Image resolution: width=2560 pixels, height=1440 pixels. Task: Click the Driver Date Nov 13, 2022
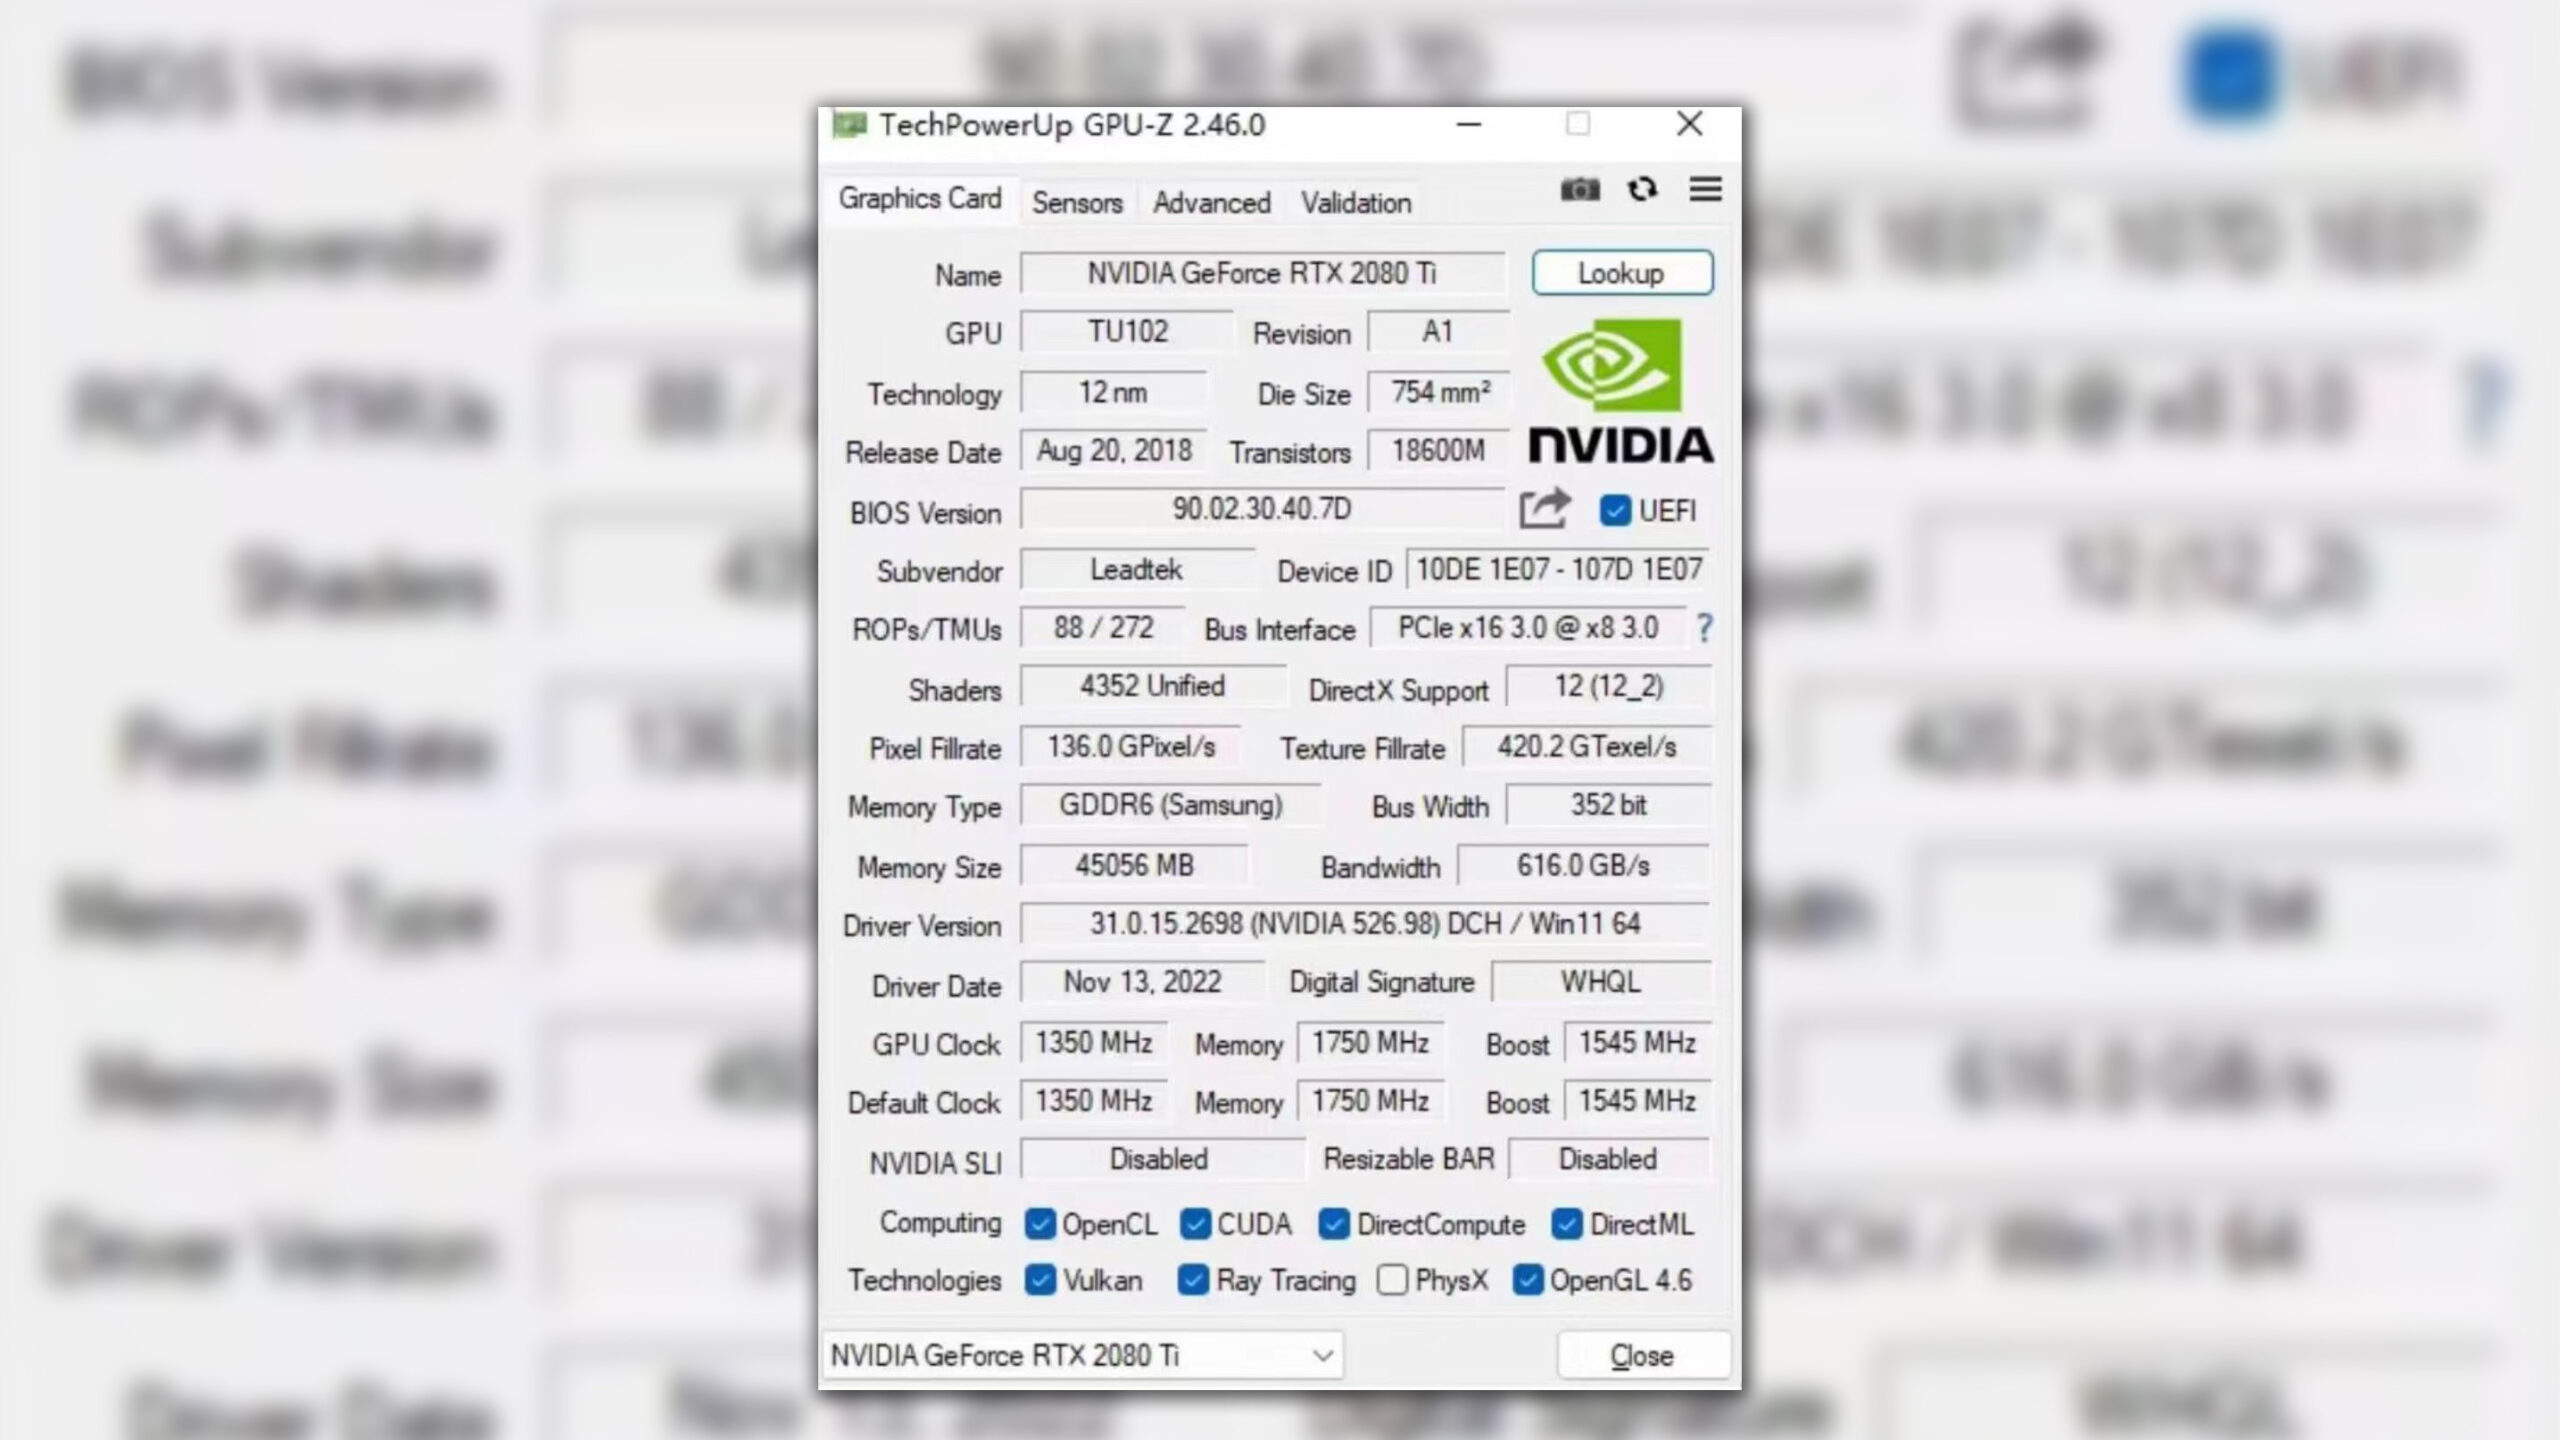1142,982
